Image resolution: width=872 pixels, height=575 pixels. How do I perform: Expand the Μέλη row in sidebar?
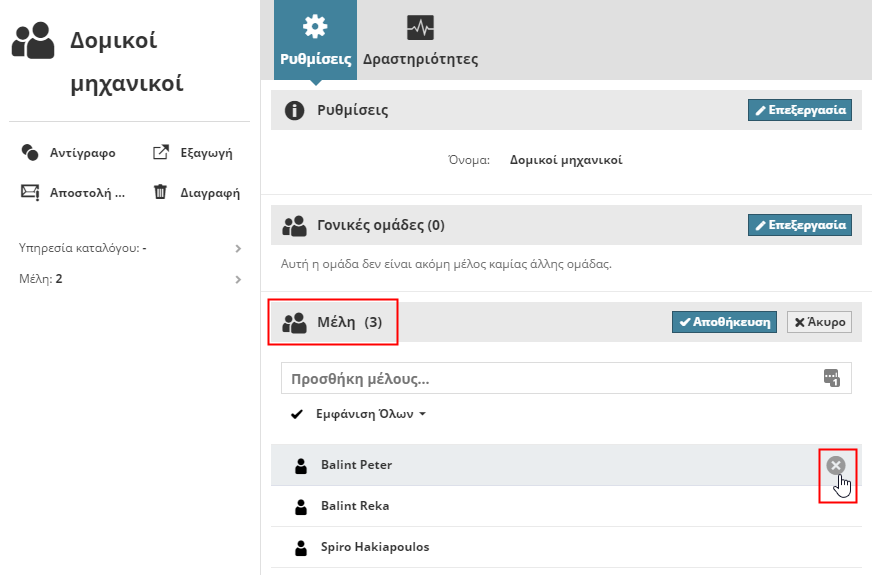click(238, 279)
